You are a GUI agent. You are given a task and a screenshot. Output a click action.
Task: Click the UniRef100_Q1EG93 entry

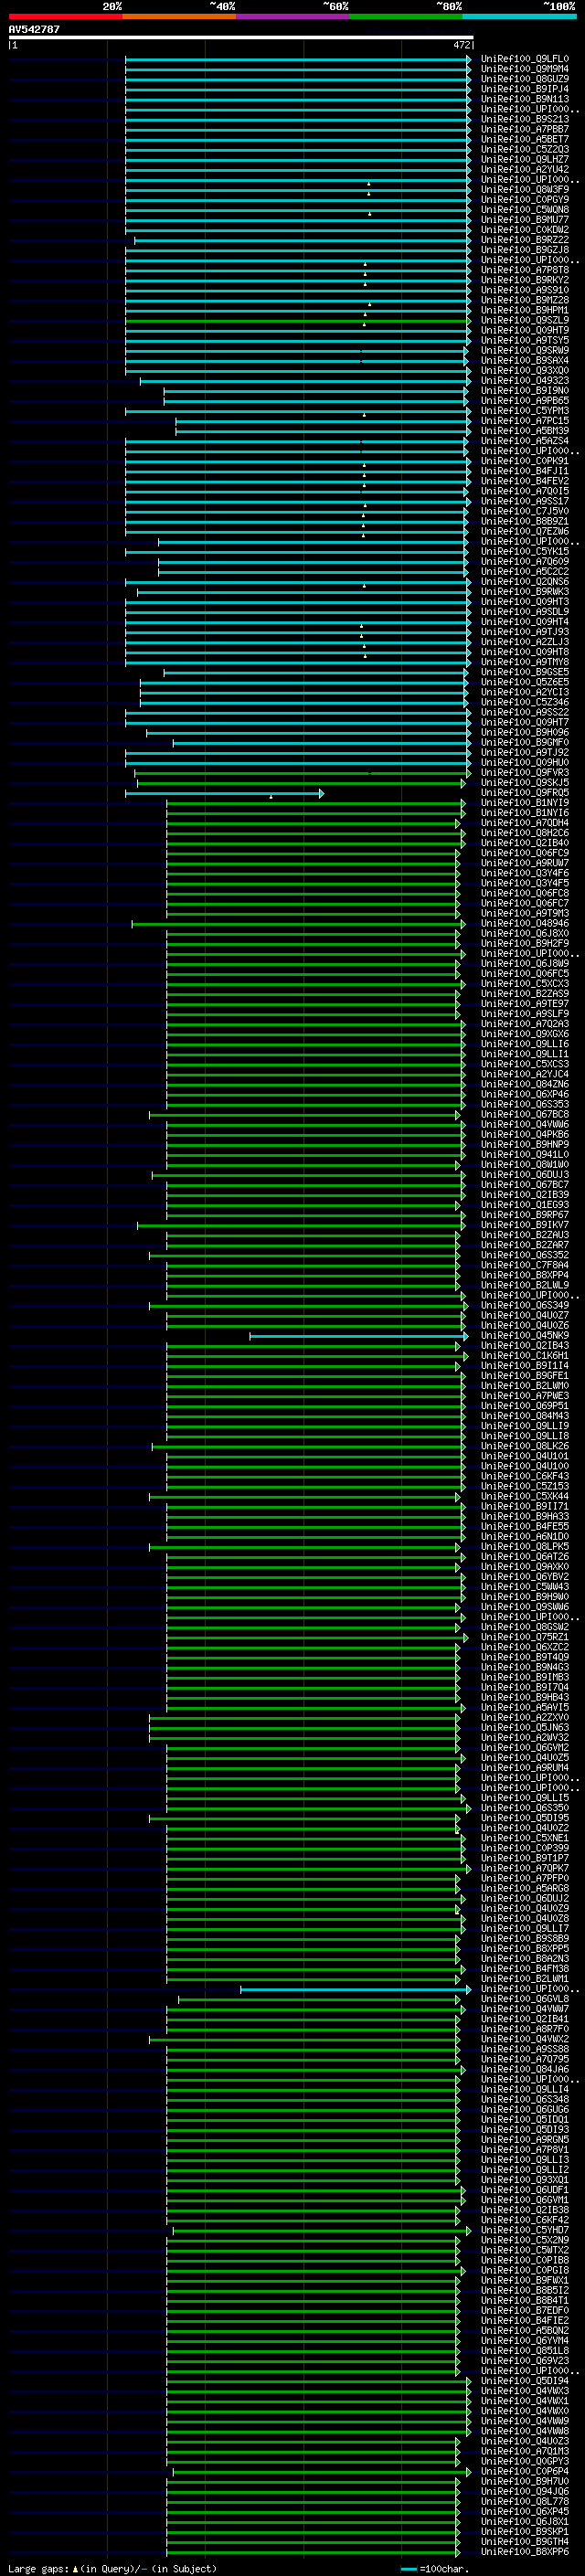pos(525,1204)
